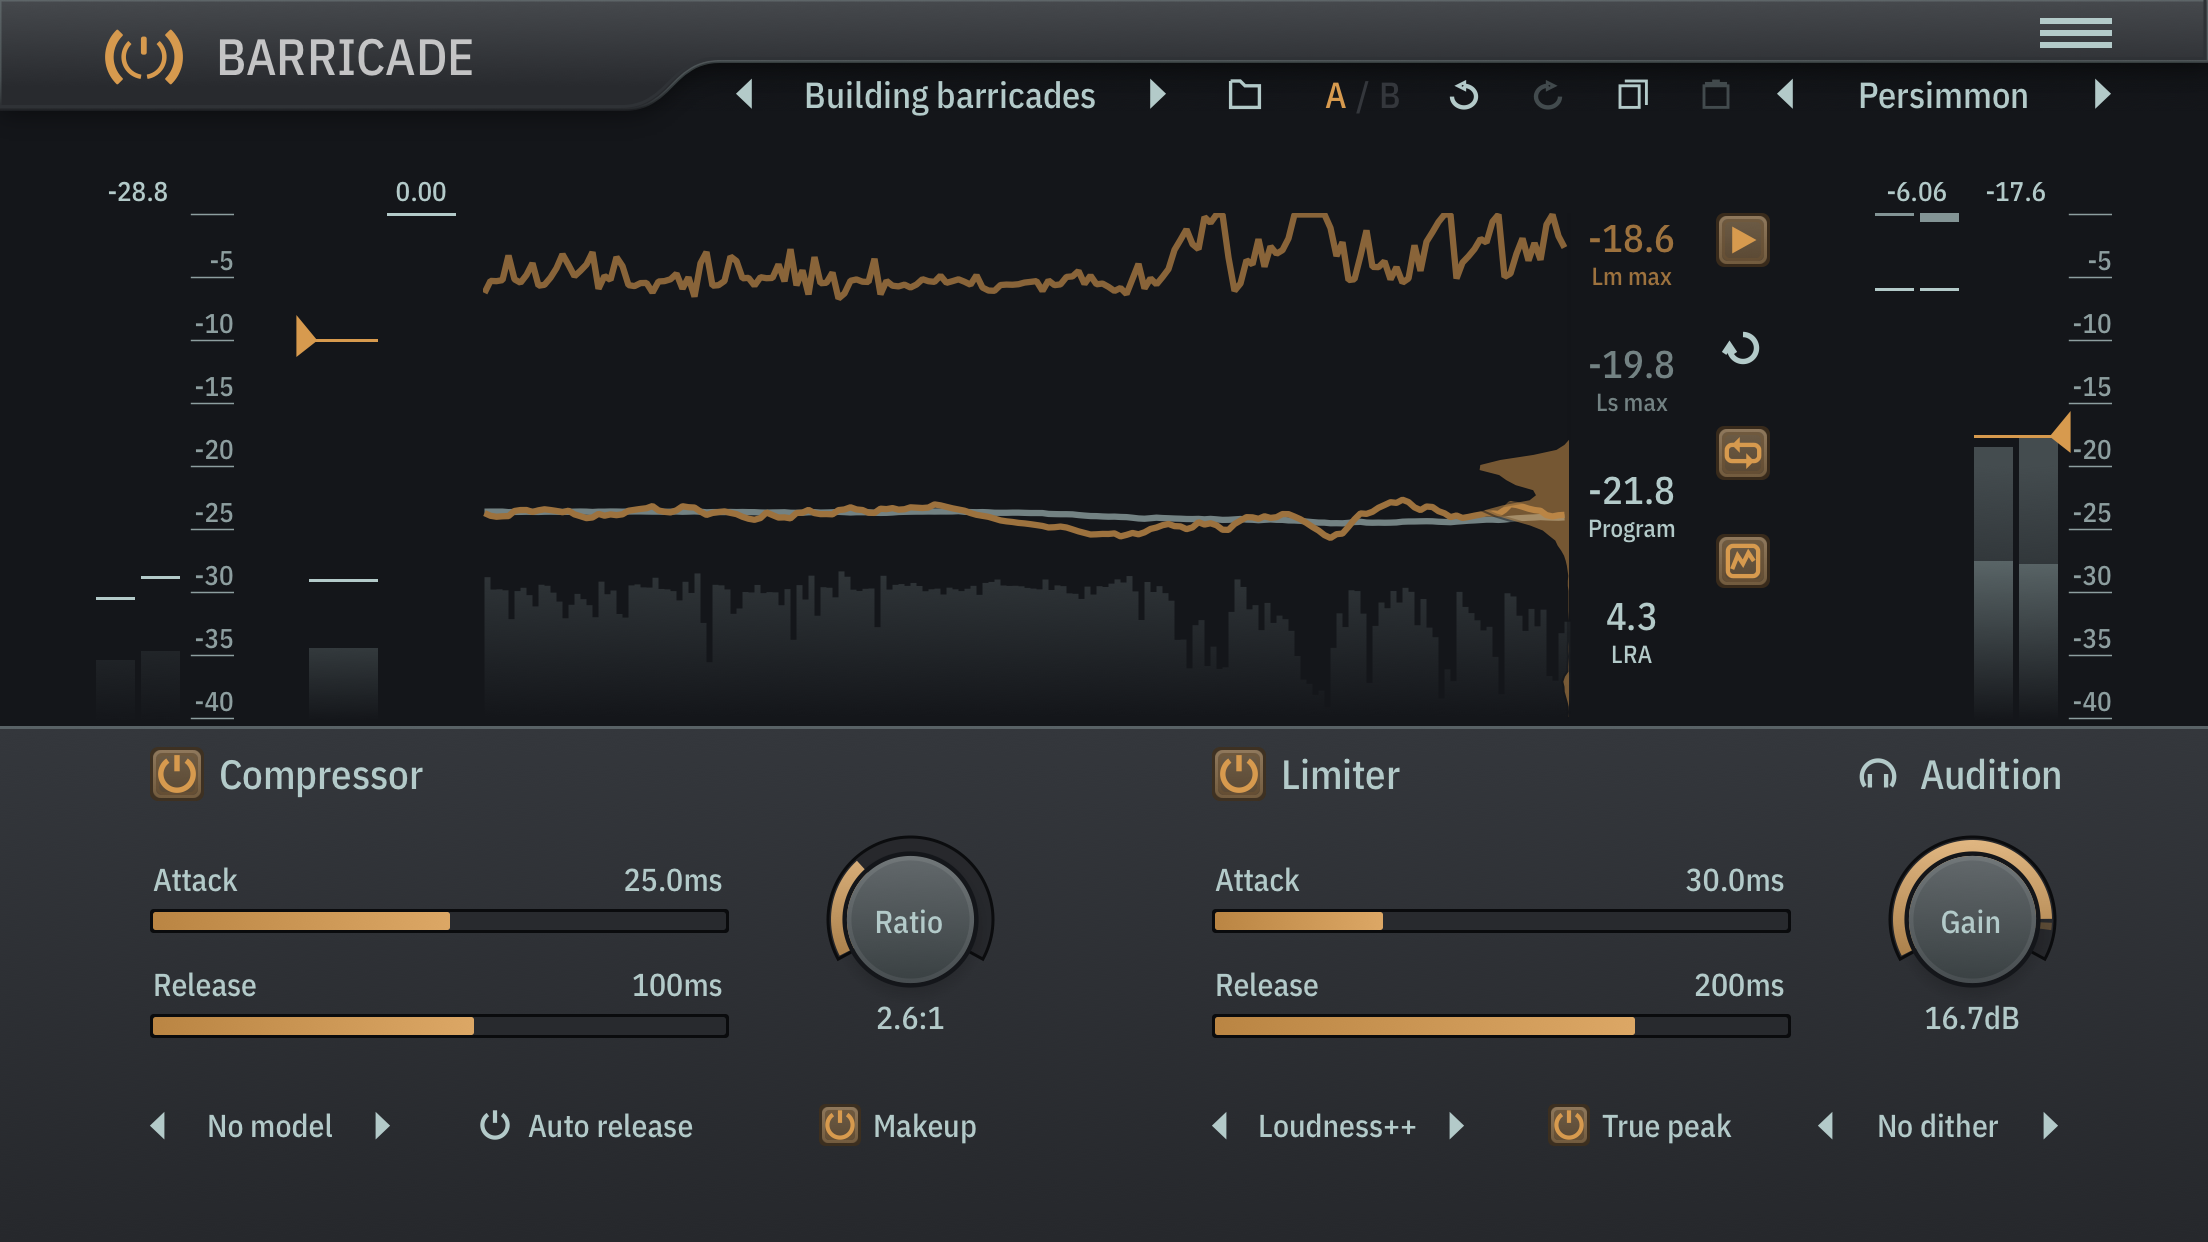Viewport: 2208px width, 1242px height.
Task: Go to next preset after Building barricades
Action: pos(1157,95)
